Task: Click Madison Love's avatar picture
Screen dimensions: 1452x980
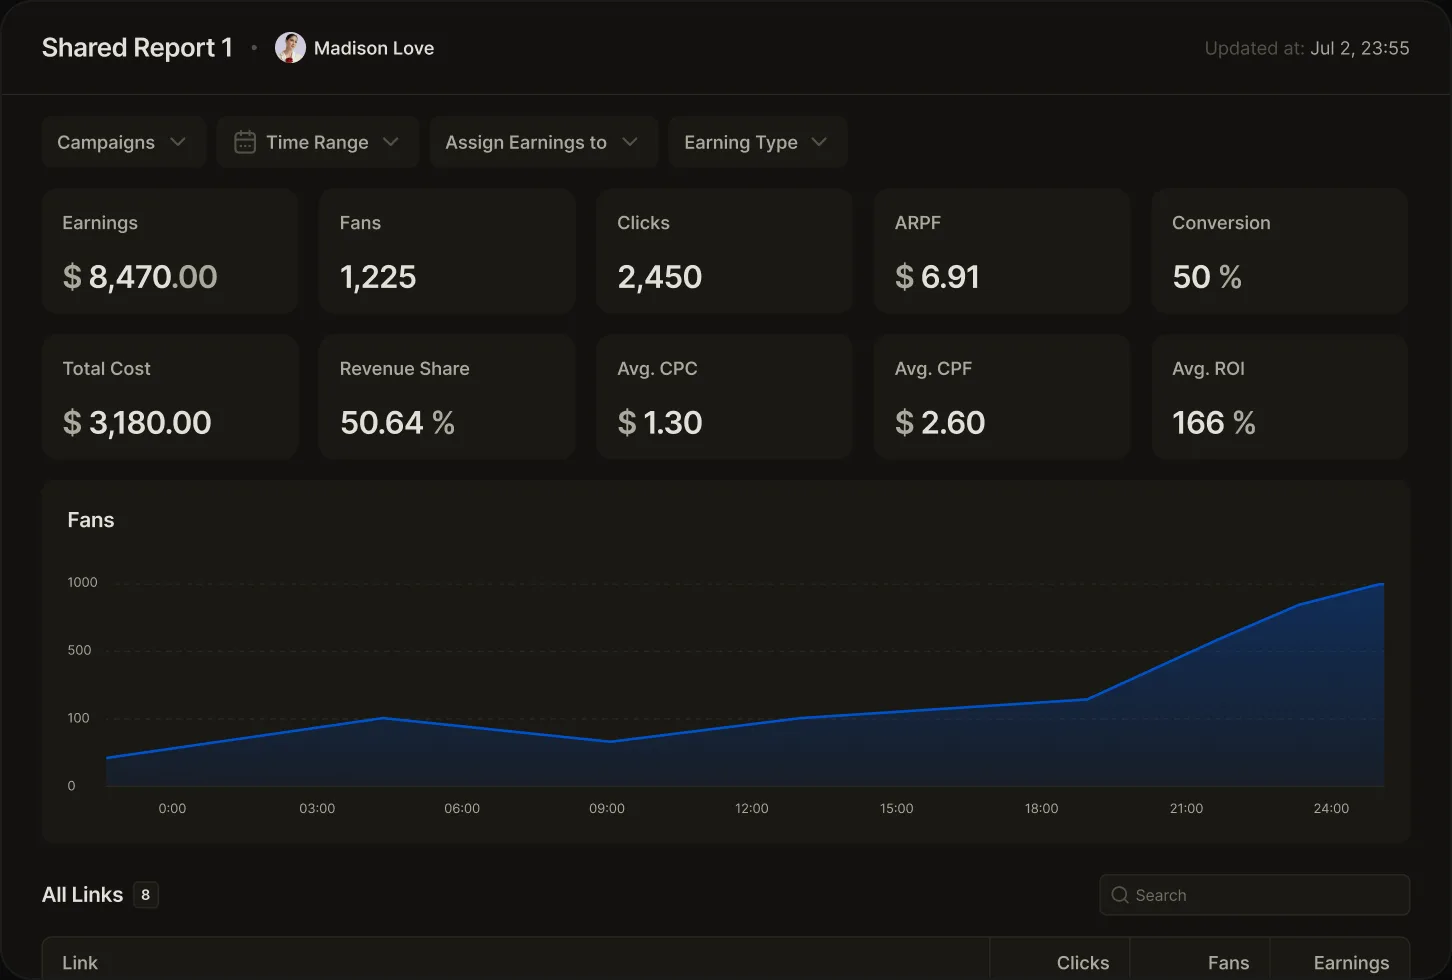Action: click(290, 48)
